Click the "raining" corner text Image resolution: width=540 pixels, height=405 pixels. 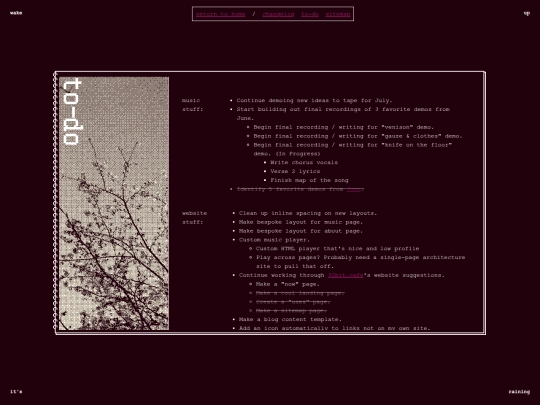[519, 392]
